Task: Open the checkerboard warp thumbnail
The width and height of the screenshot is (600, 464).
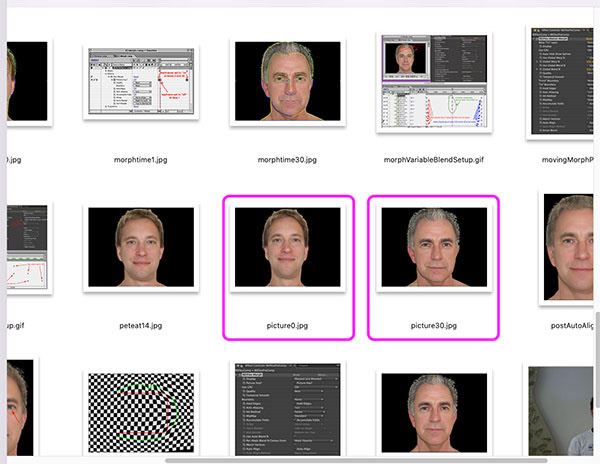Action: (141, 413)
